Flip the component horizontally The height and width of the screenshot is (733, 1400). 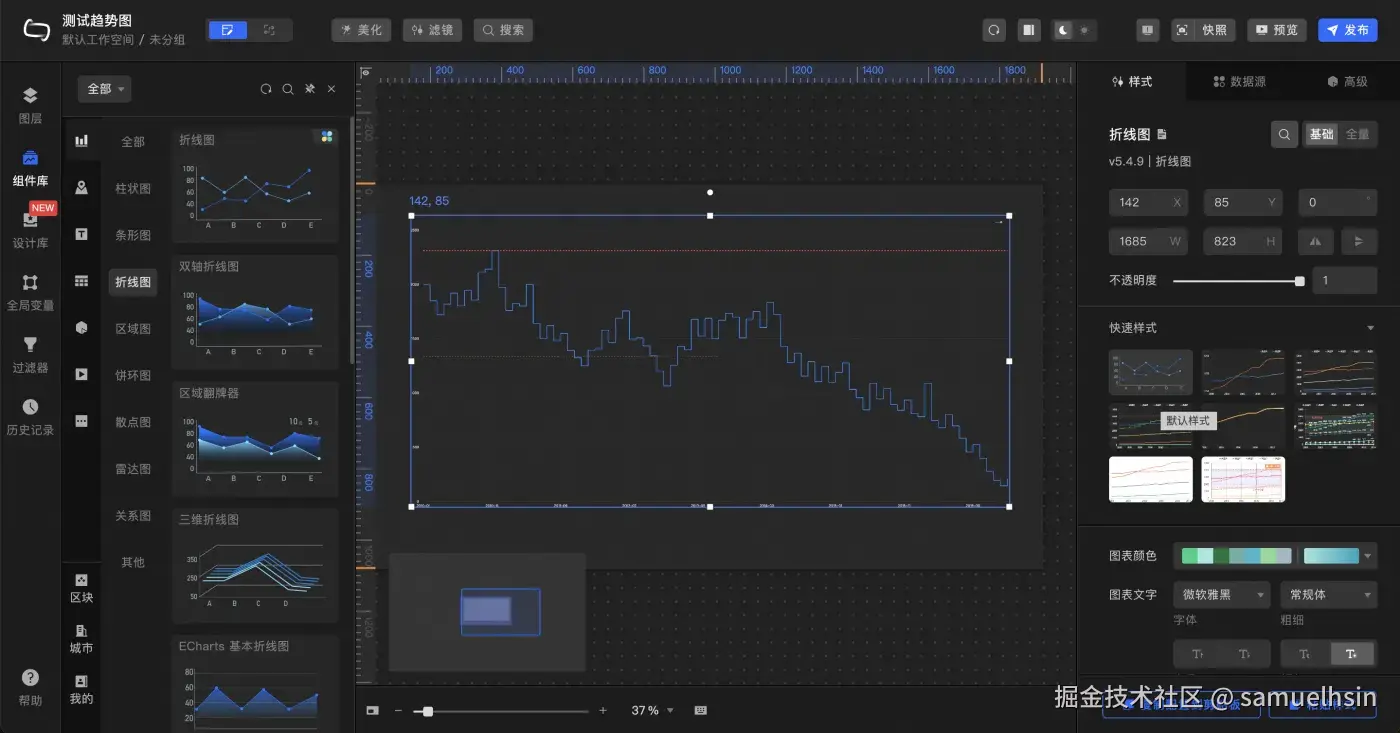[1314, 241]
